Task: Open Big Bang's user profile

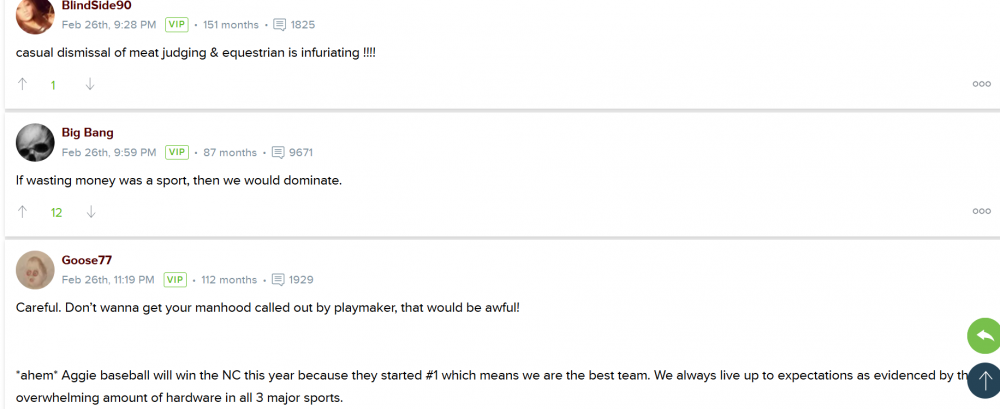Action: click(x=87, y=133)
